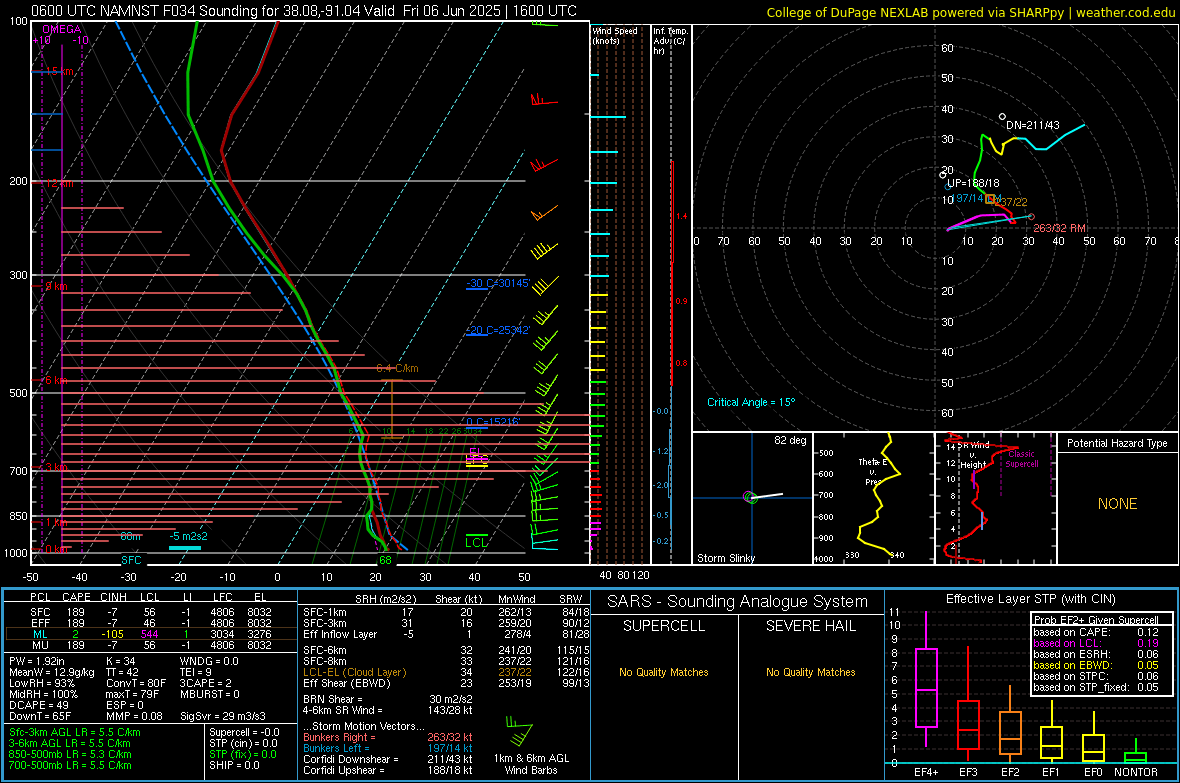Click the Critical Angle = 15° text
1180x783 pixels.
click(x=750, y=402)
